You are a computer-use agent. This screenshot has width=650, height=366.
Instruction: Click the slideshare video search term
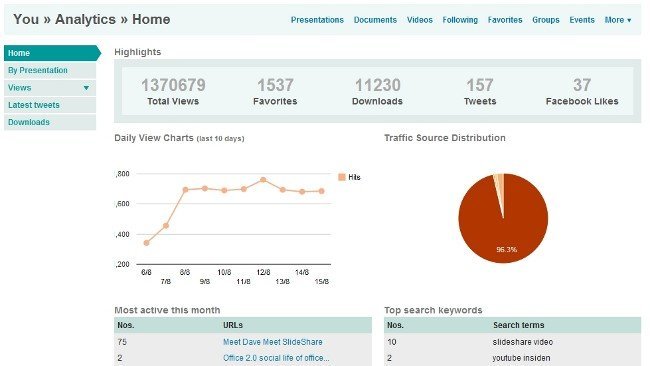tap(523, 342)
